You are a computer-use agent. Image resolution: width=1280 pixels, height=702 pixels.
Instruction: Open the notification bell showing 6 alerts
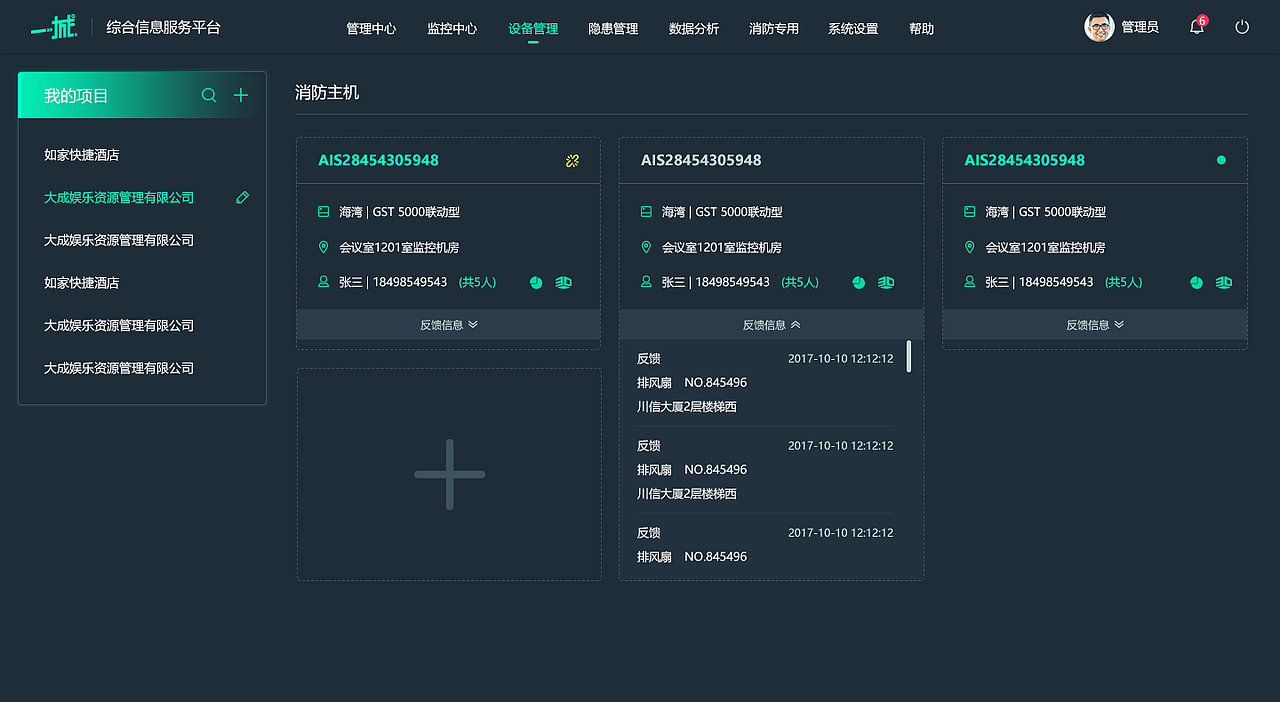click(x=1196, y=27)
